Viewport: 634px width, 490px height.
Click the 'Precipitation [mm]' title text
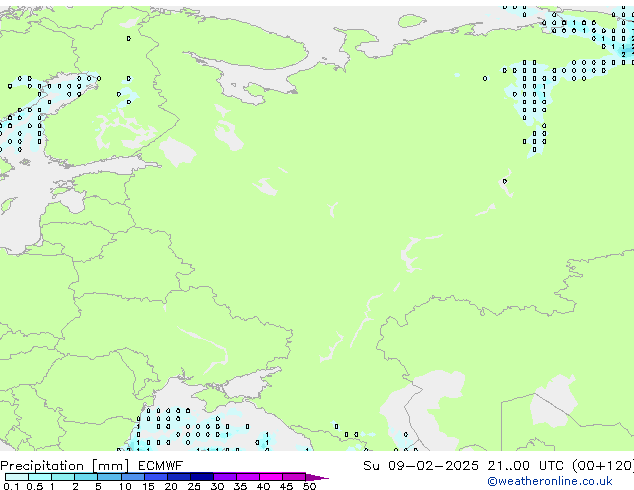click(65, 466)
